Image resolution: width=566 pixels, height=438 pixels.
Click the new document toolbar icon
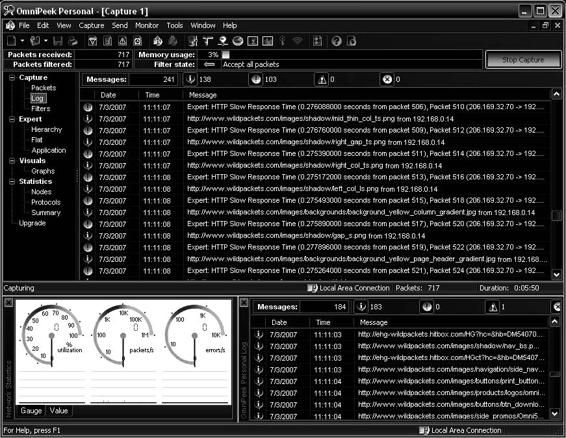[12, 41]
